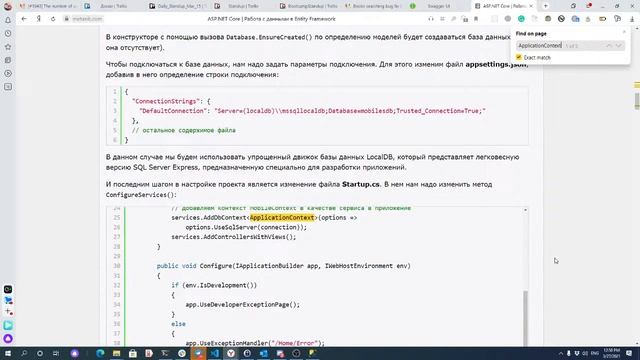The image size is (640, 360).
Task: Go to previous find match arrow
Action: coord(609,46)
